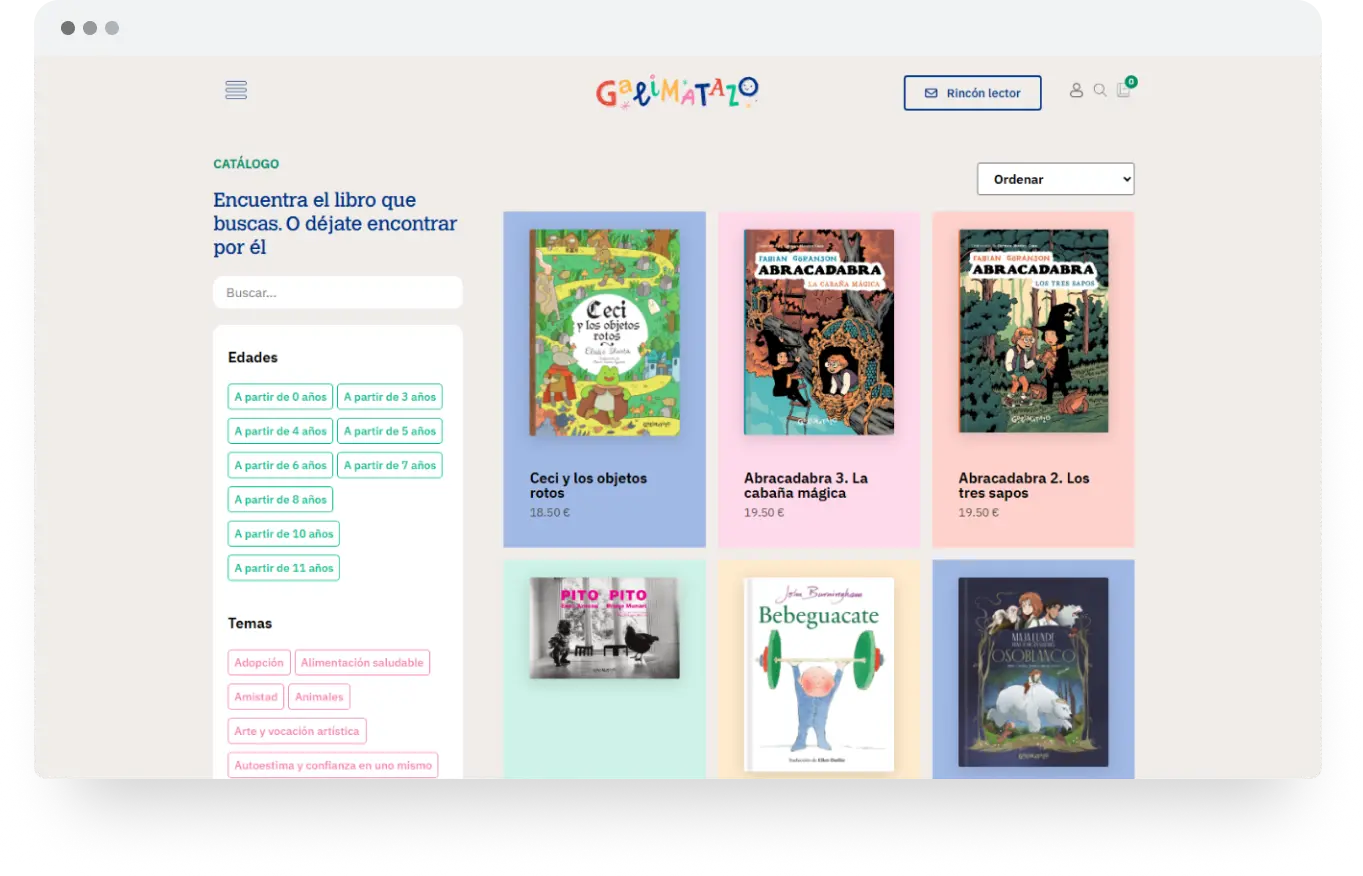Select the A partir de 7 años filter
This screenshot has height=876, width=1363.
tap(390, 465)
